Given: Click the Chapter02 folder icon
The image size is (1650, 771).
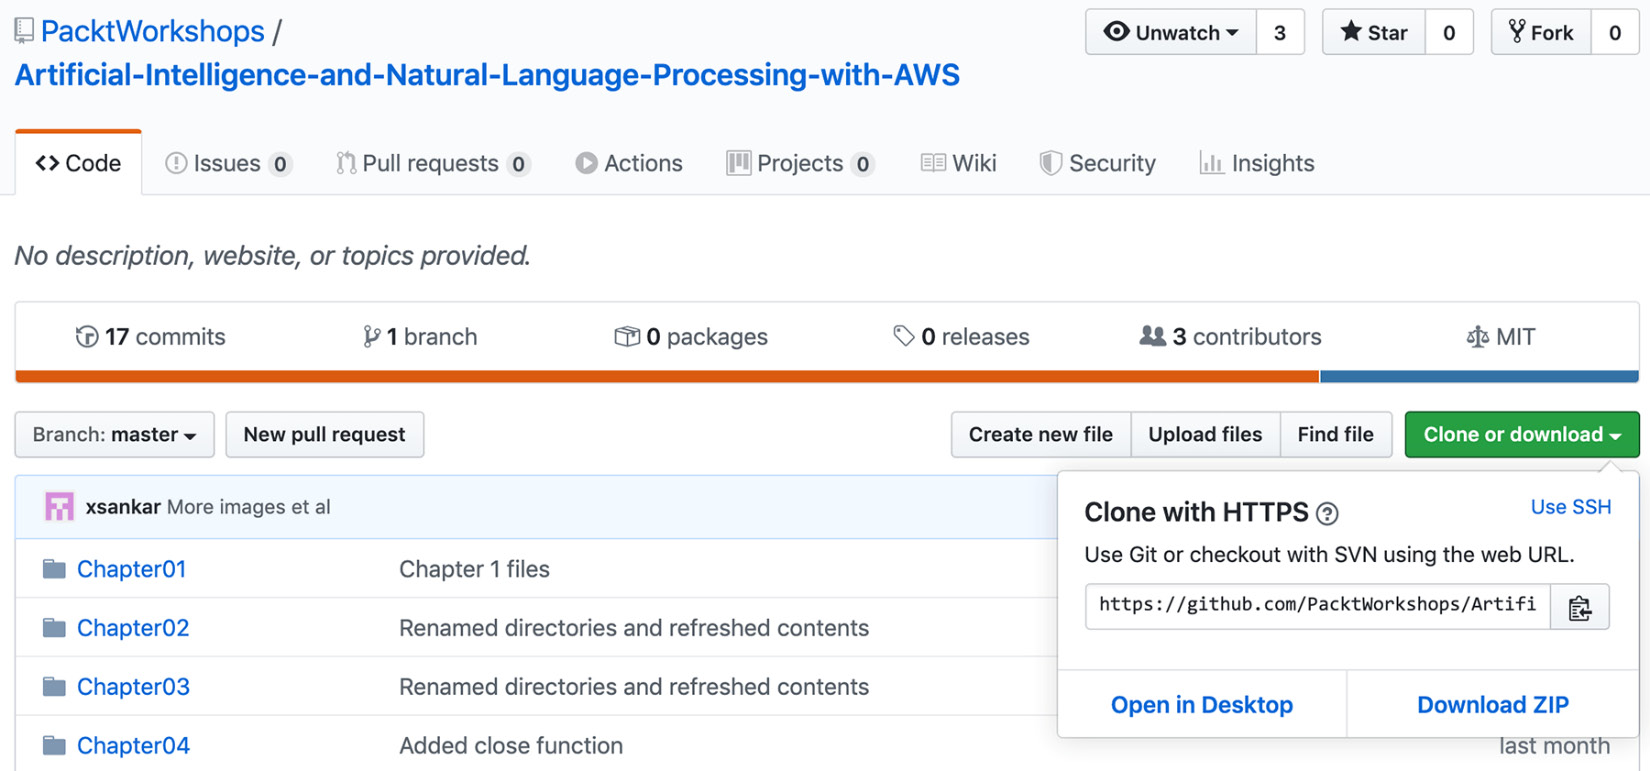Looking at the screenshot, I should [54, 628].
